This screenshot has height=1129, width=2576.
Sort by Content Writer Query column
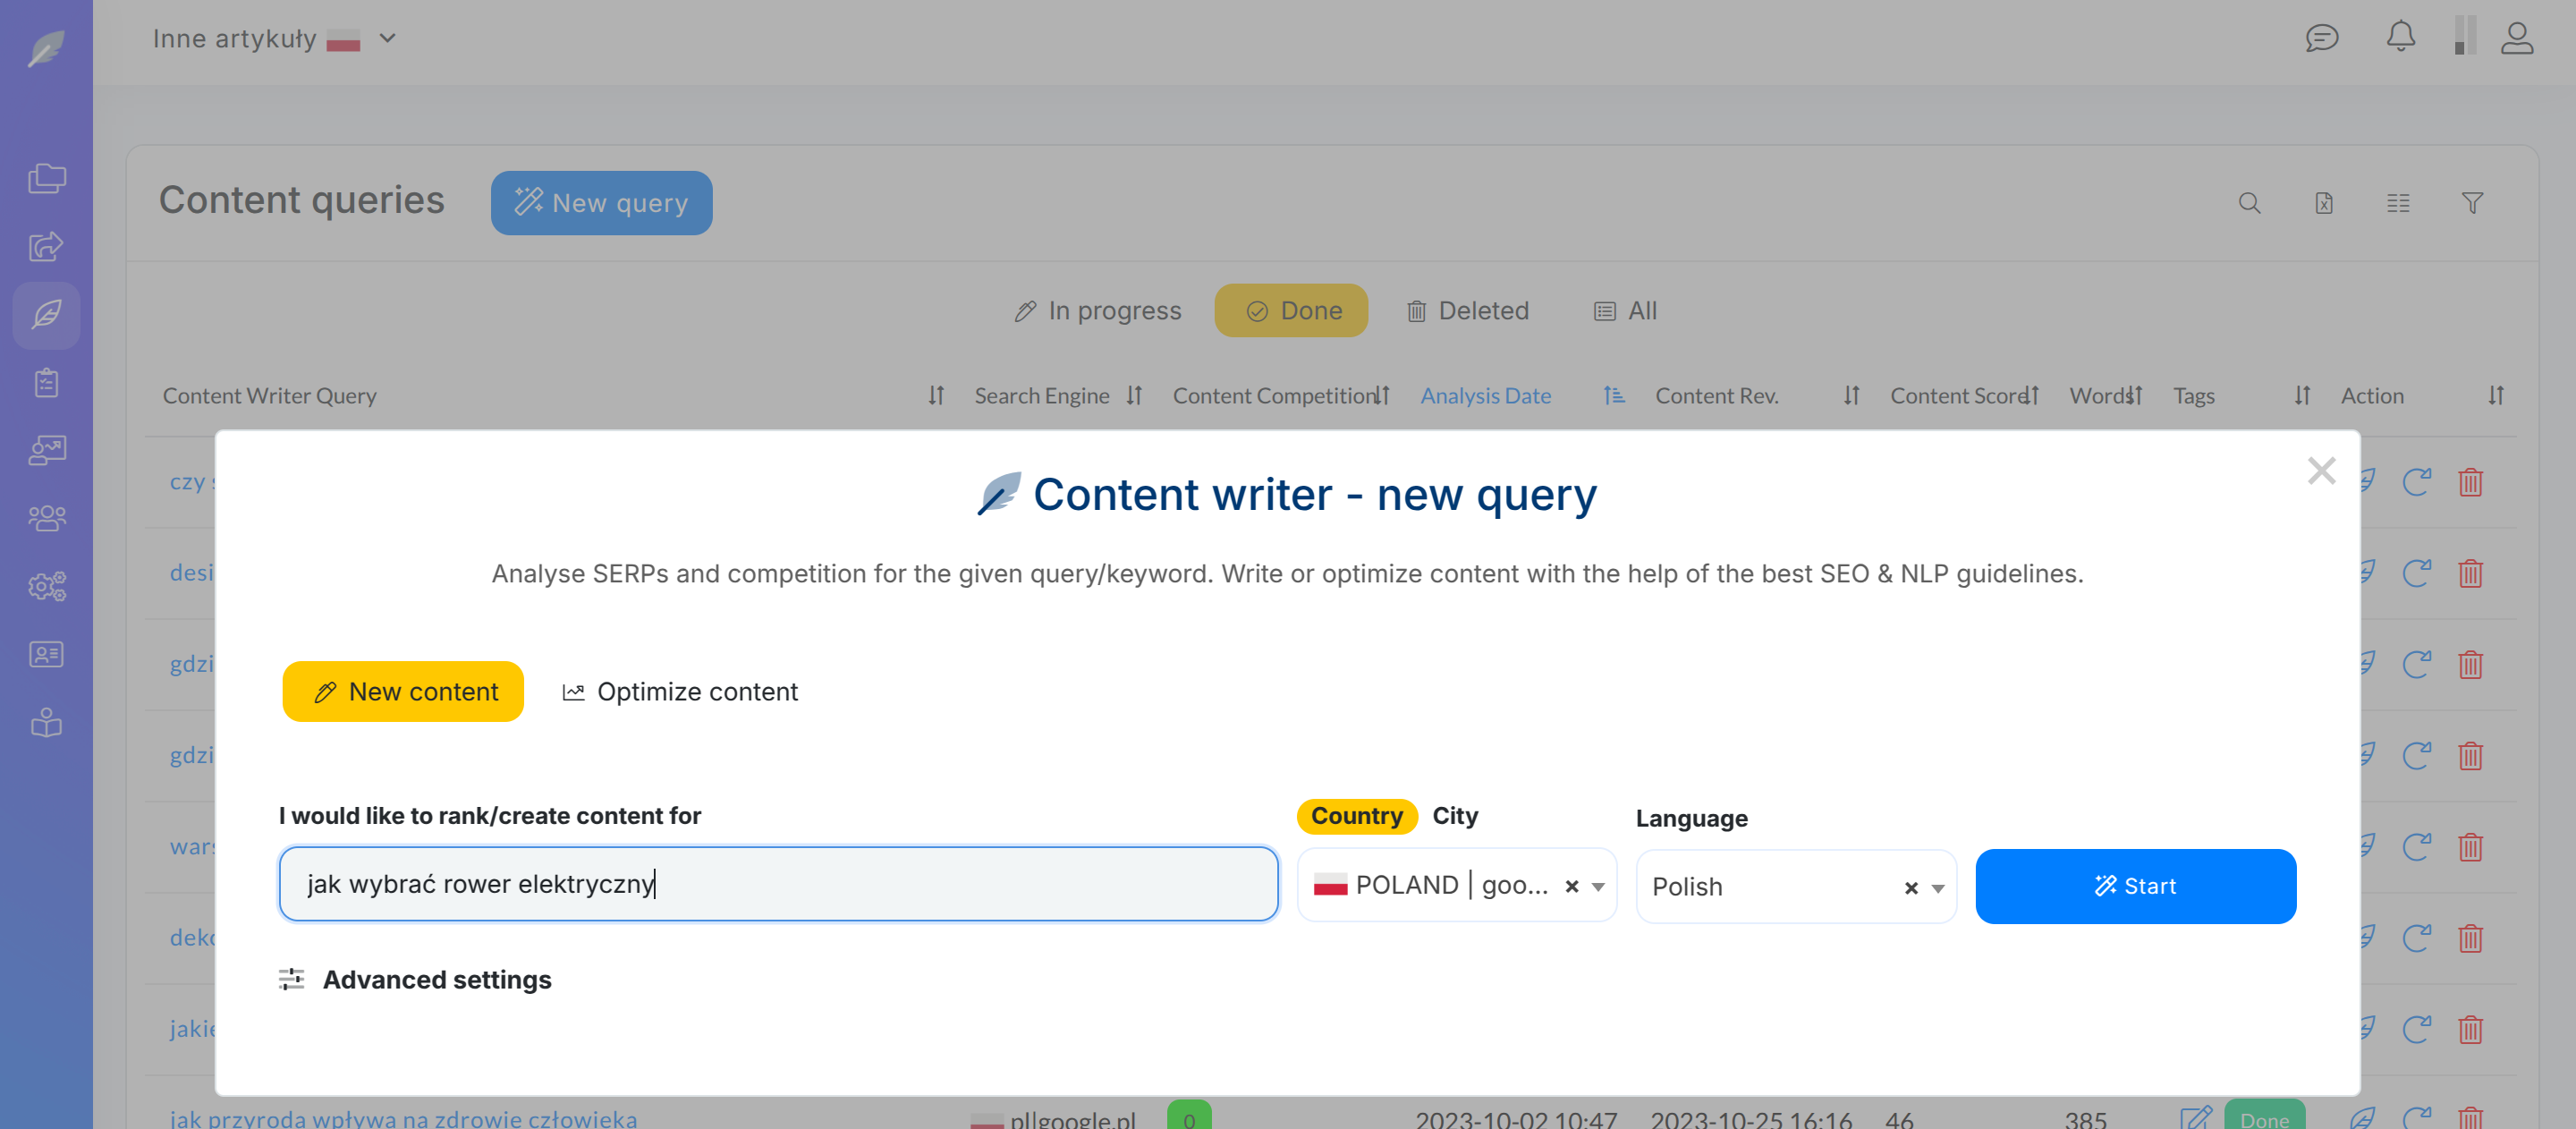point(935,396)
